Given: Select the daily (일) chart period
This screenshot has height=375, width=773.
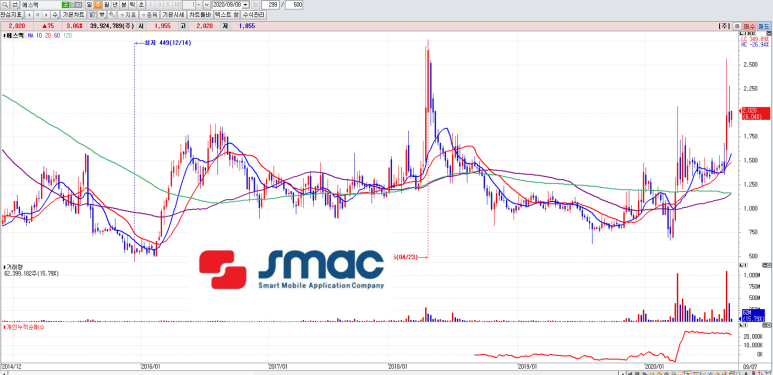Looking at the screenshot, I should point(89,4).
